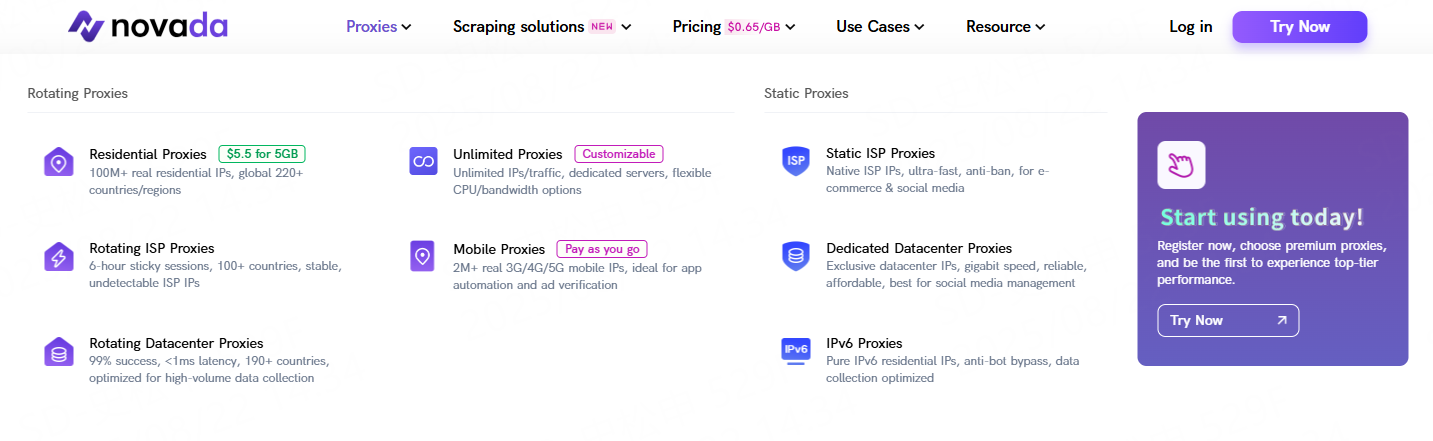Viewport: 1433px width, 441px height.
Task: Click the Dedicated Datacenter shield icon
Action: 795,256
